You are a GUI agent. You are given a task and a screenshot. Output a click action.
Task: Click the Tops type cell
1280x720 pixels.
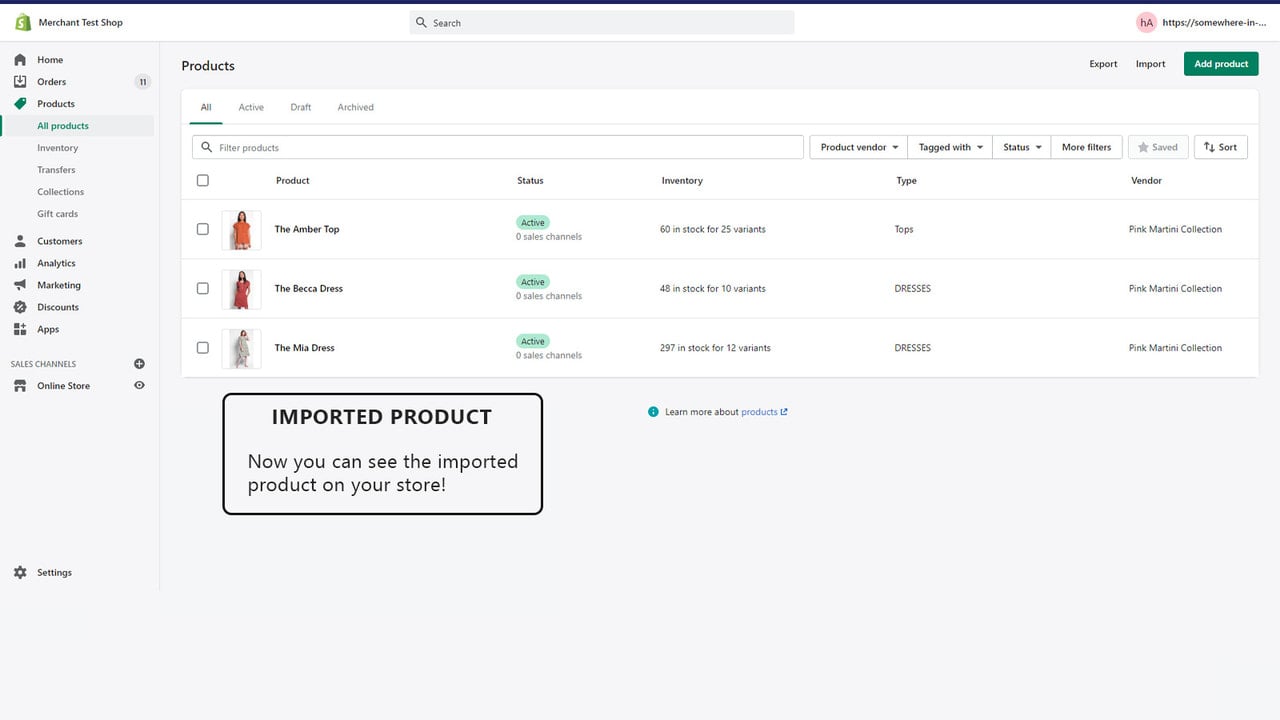coord(904,229)
